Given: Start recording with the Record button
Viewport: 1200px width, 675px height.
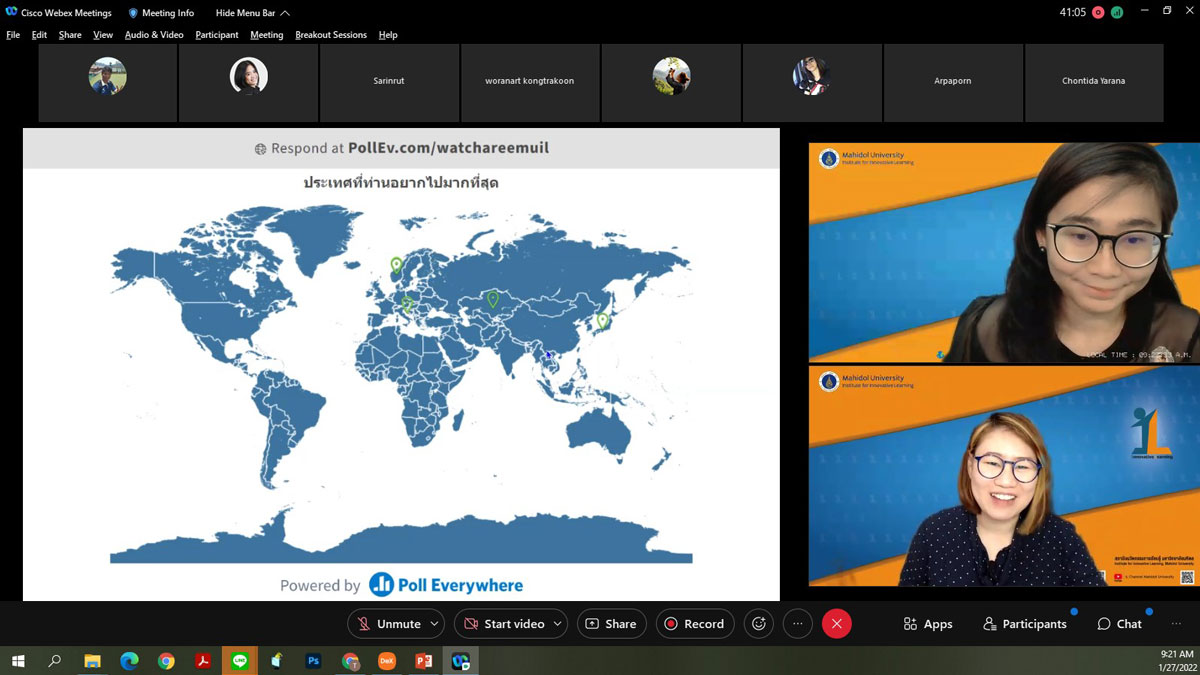Looking at the screenshot, I should 694,624.
